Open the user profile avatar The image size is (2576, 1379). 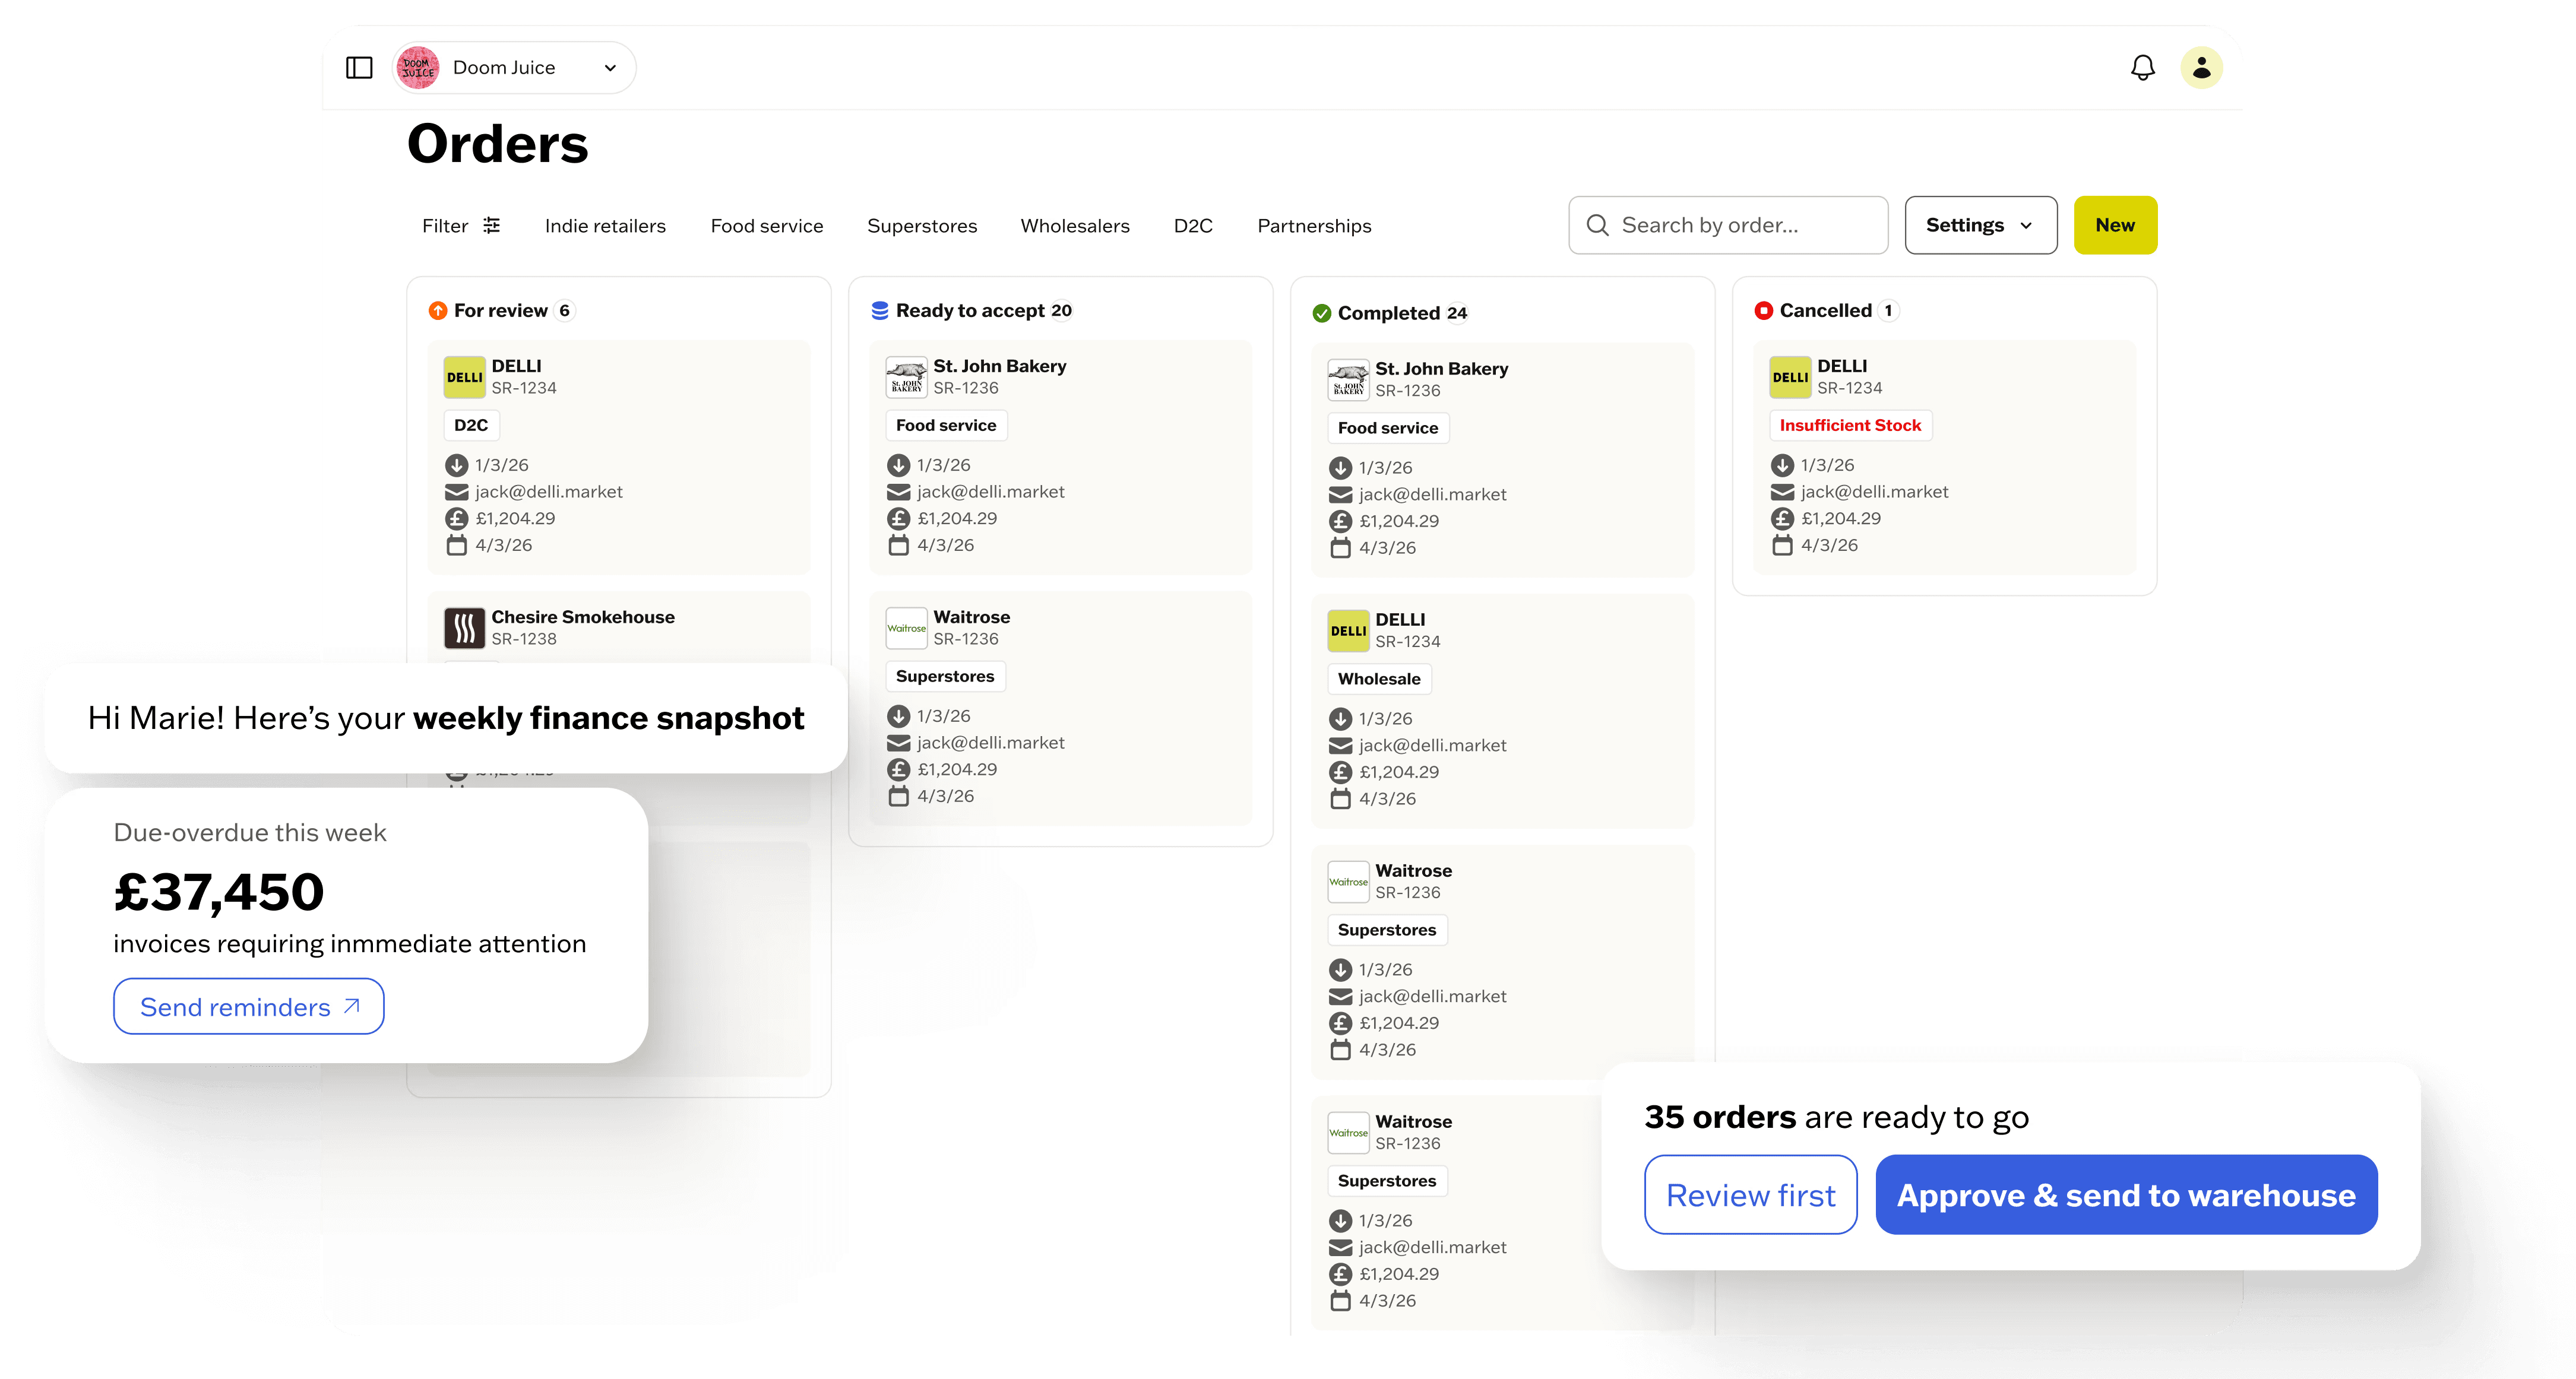[2201, 67]
